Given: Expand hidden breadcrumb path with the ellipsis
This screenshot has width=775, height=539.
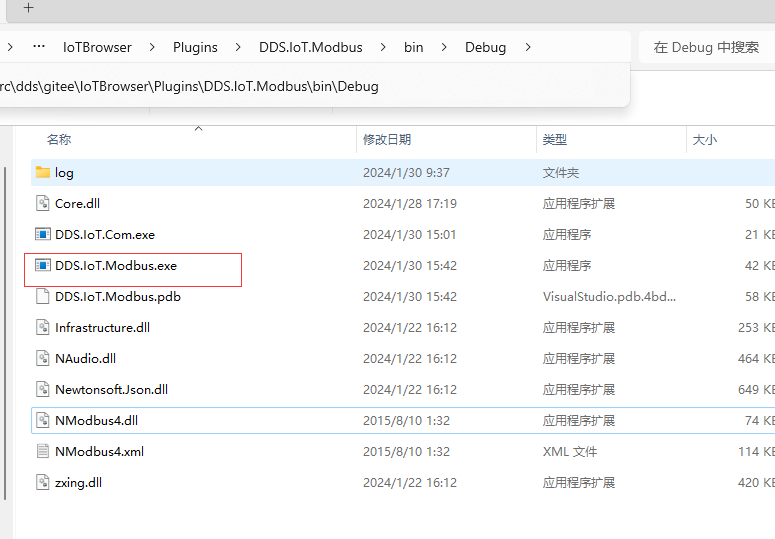Looking at the screenshot, I should (x=39, y=47).
